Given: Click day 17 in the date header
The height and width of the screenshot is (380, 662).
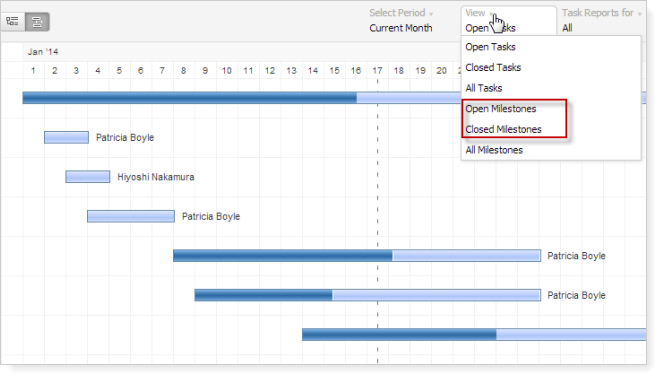Looking at the screenshot, I should [x=377, y=71].
